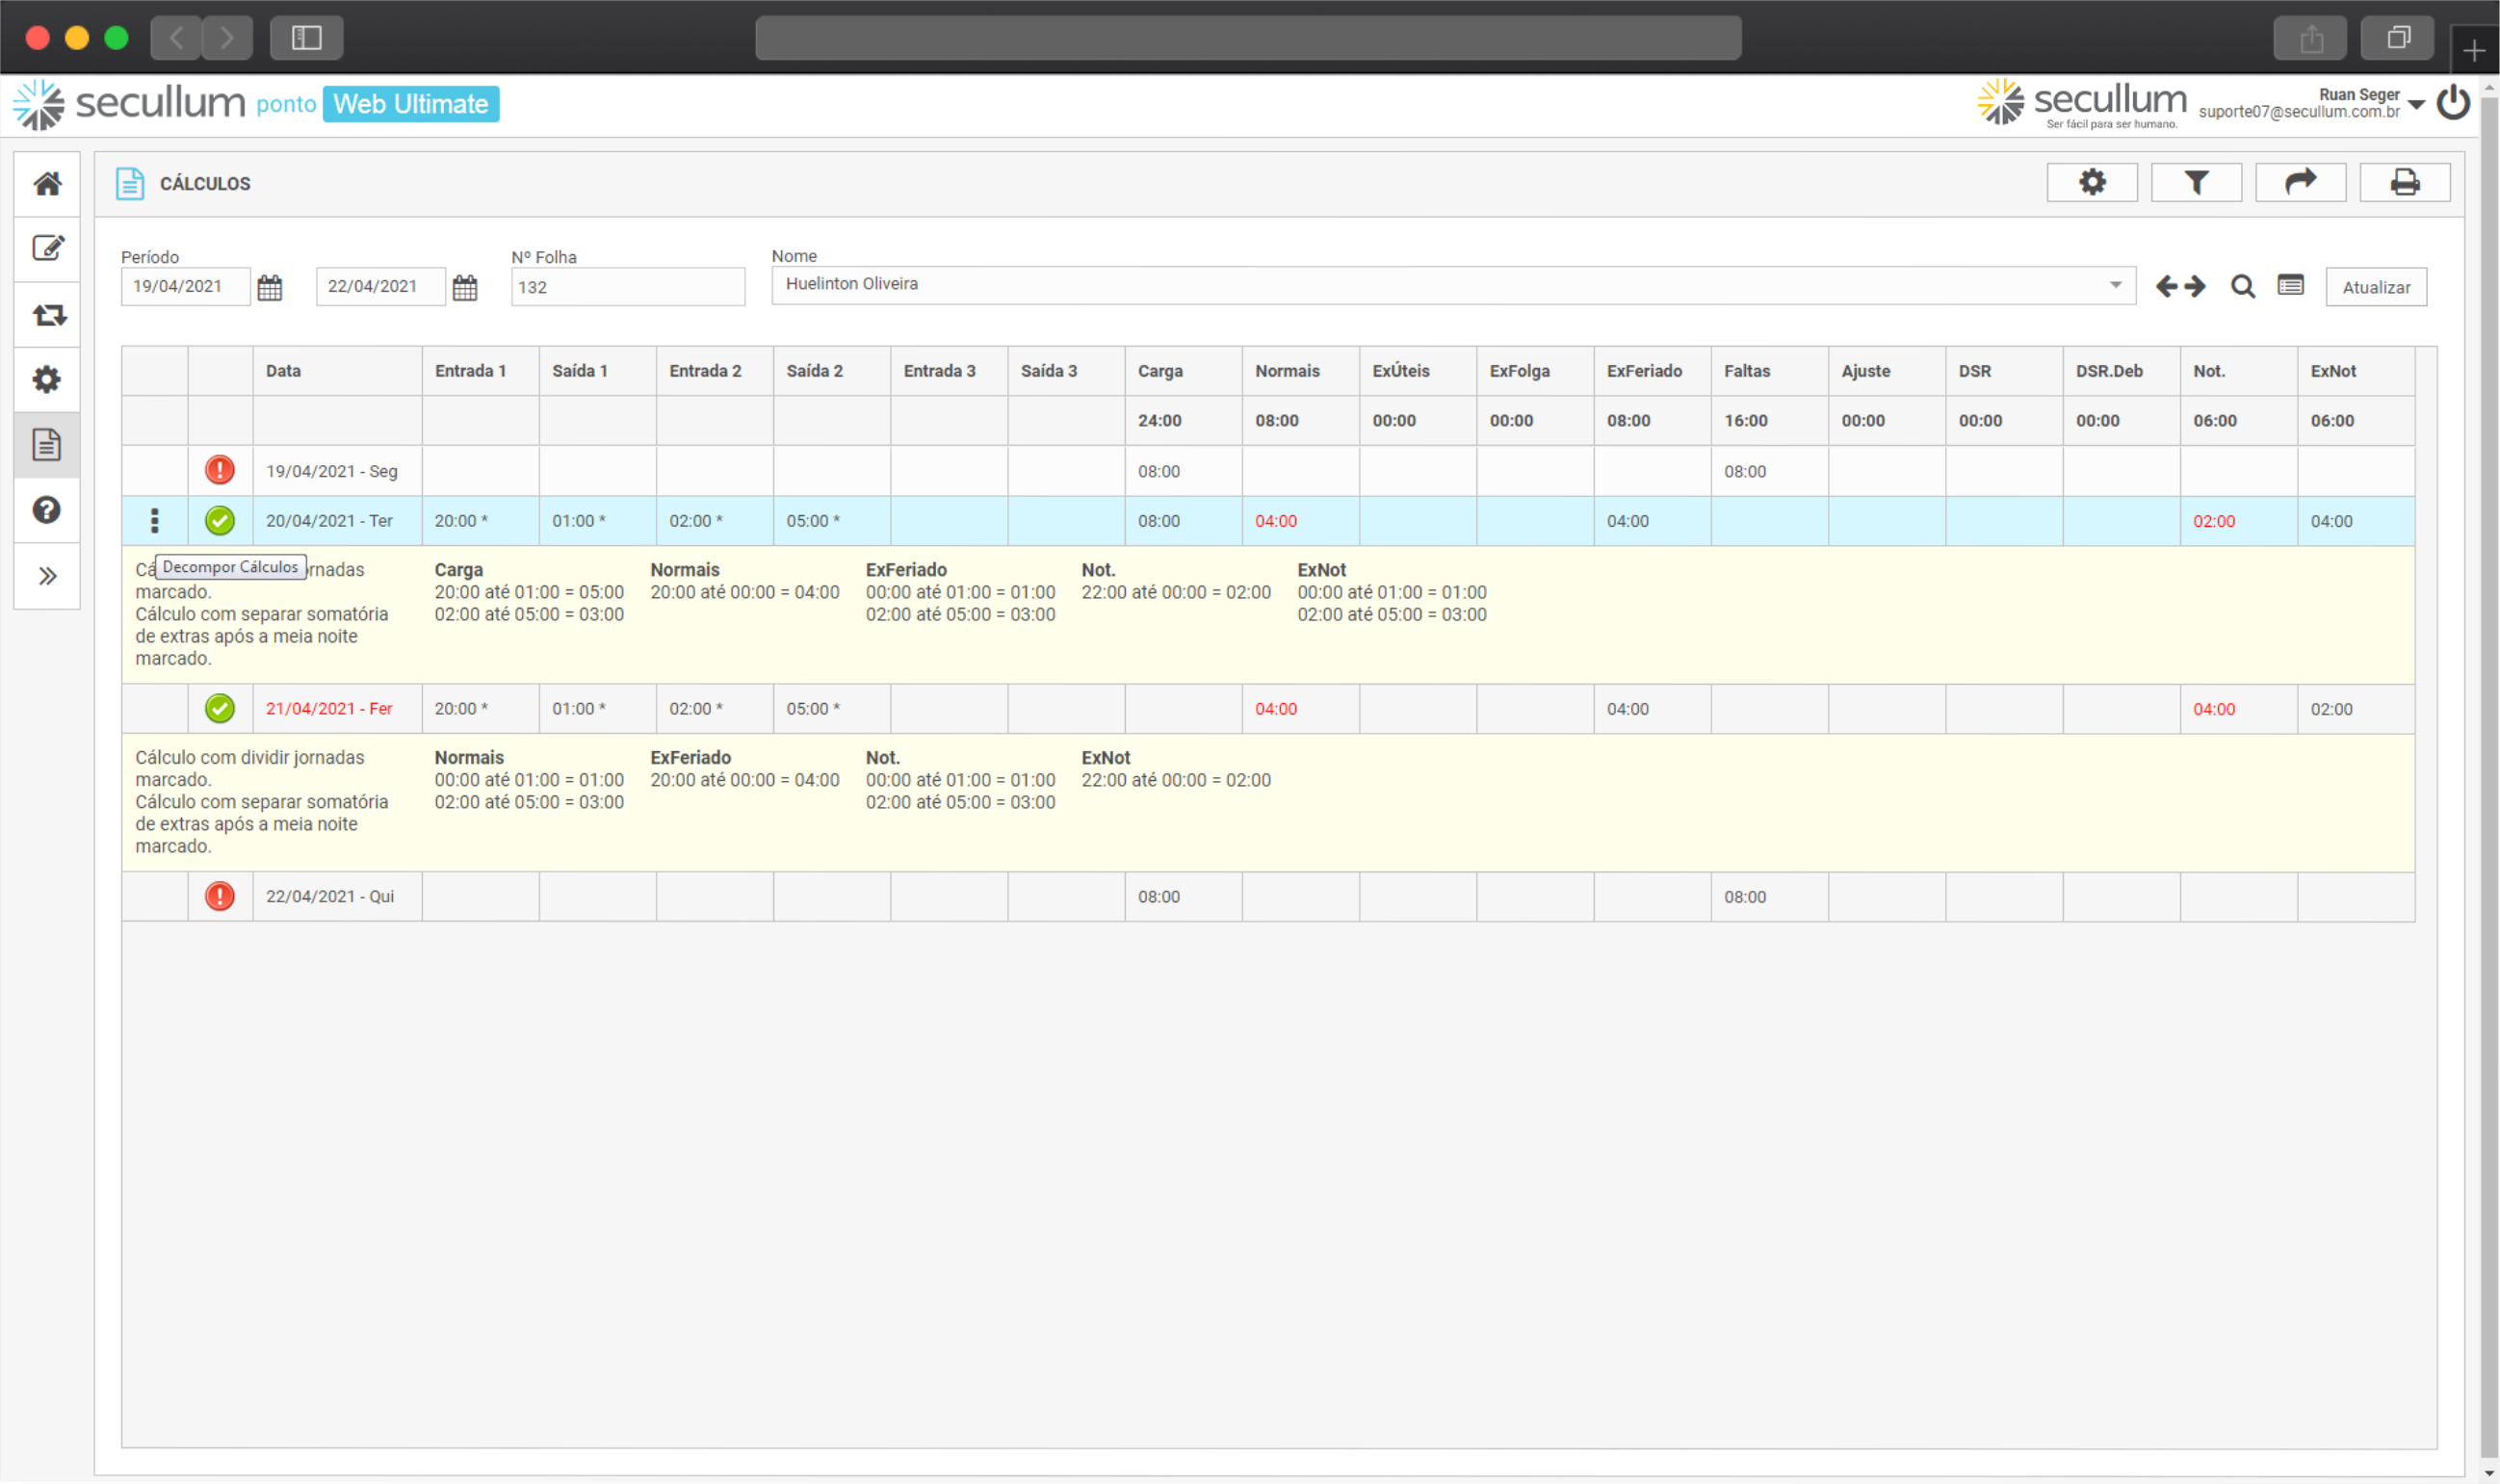Click the printer icon button

point(2404,183)
